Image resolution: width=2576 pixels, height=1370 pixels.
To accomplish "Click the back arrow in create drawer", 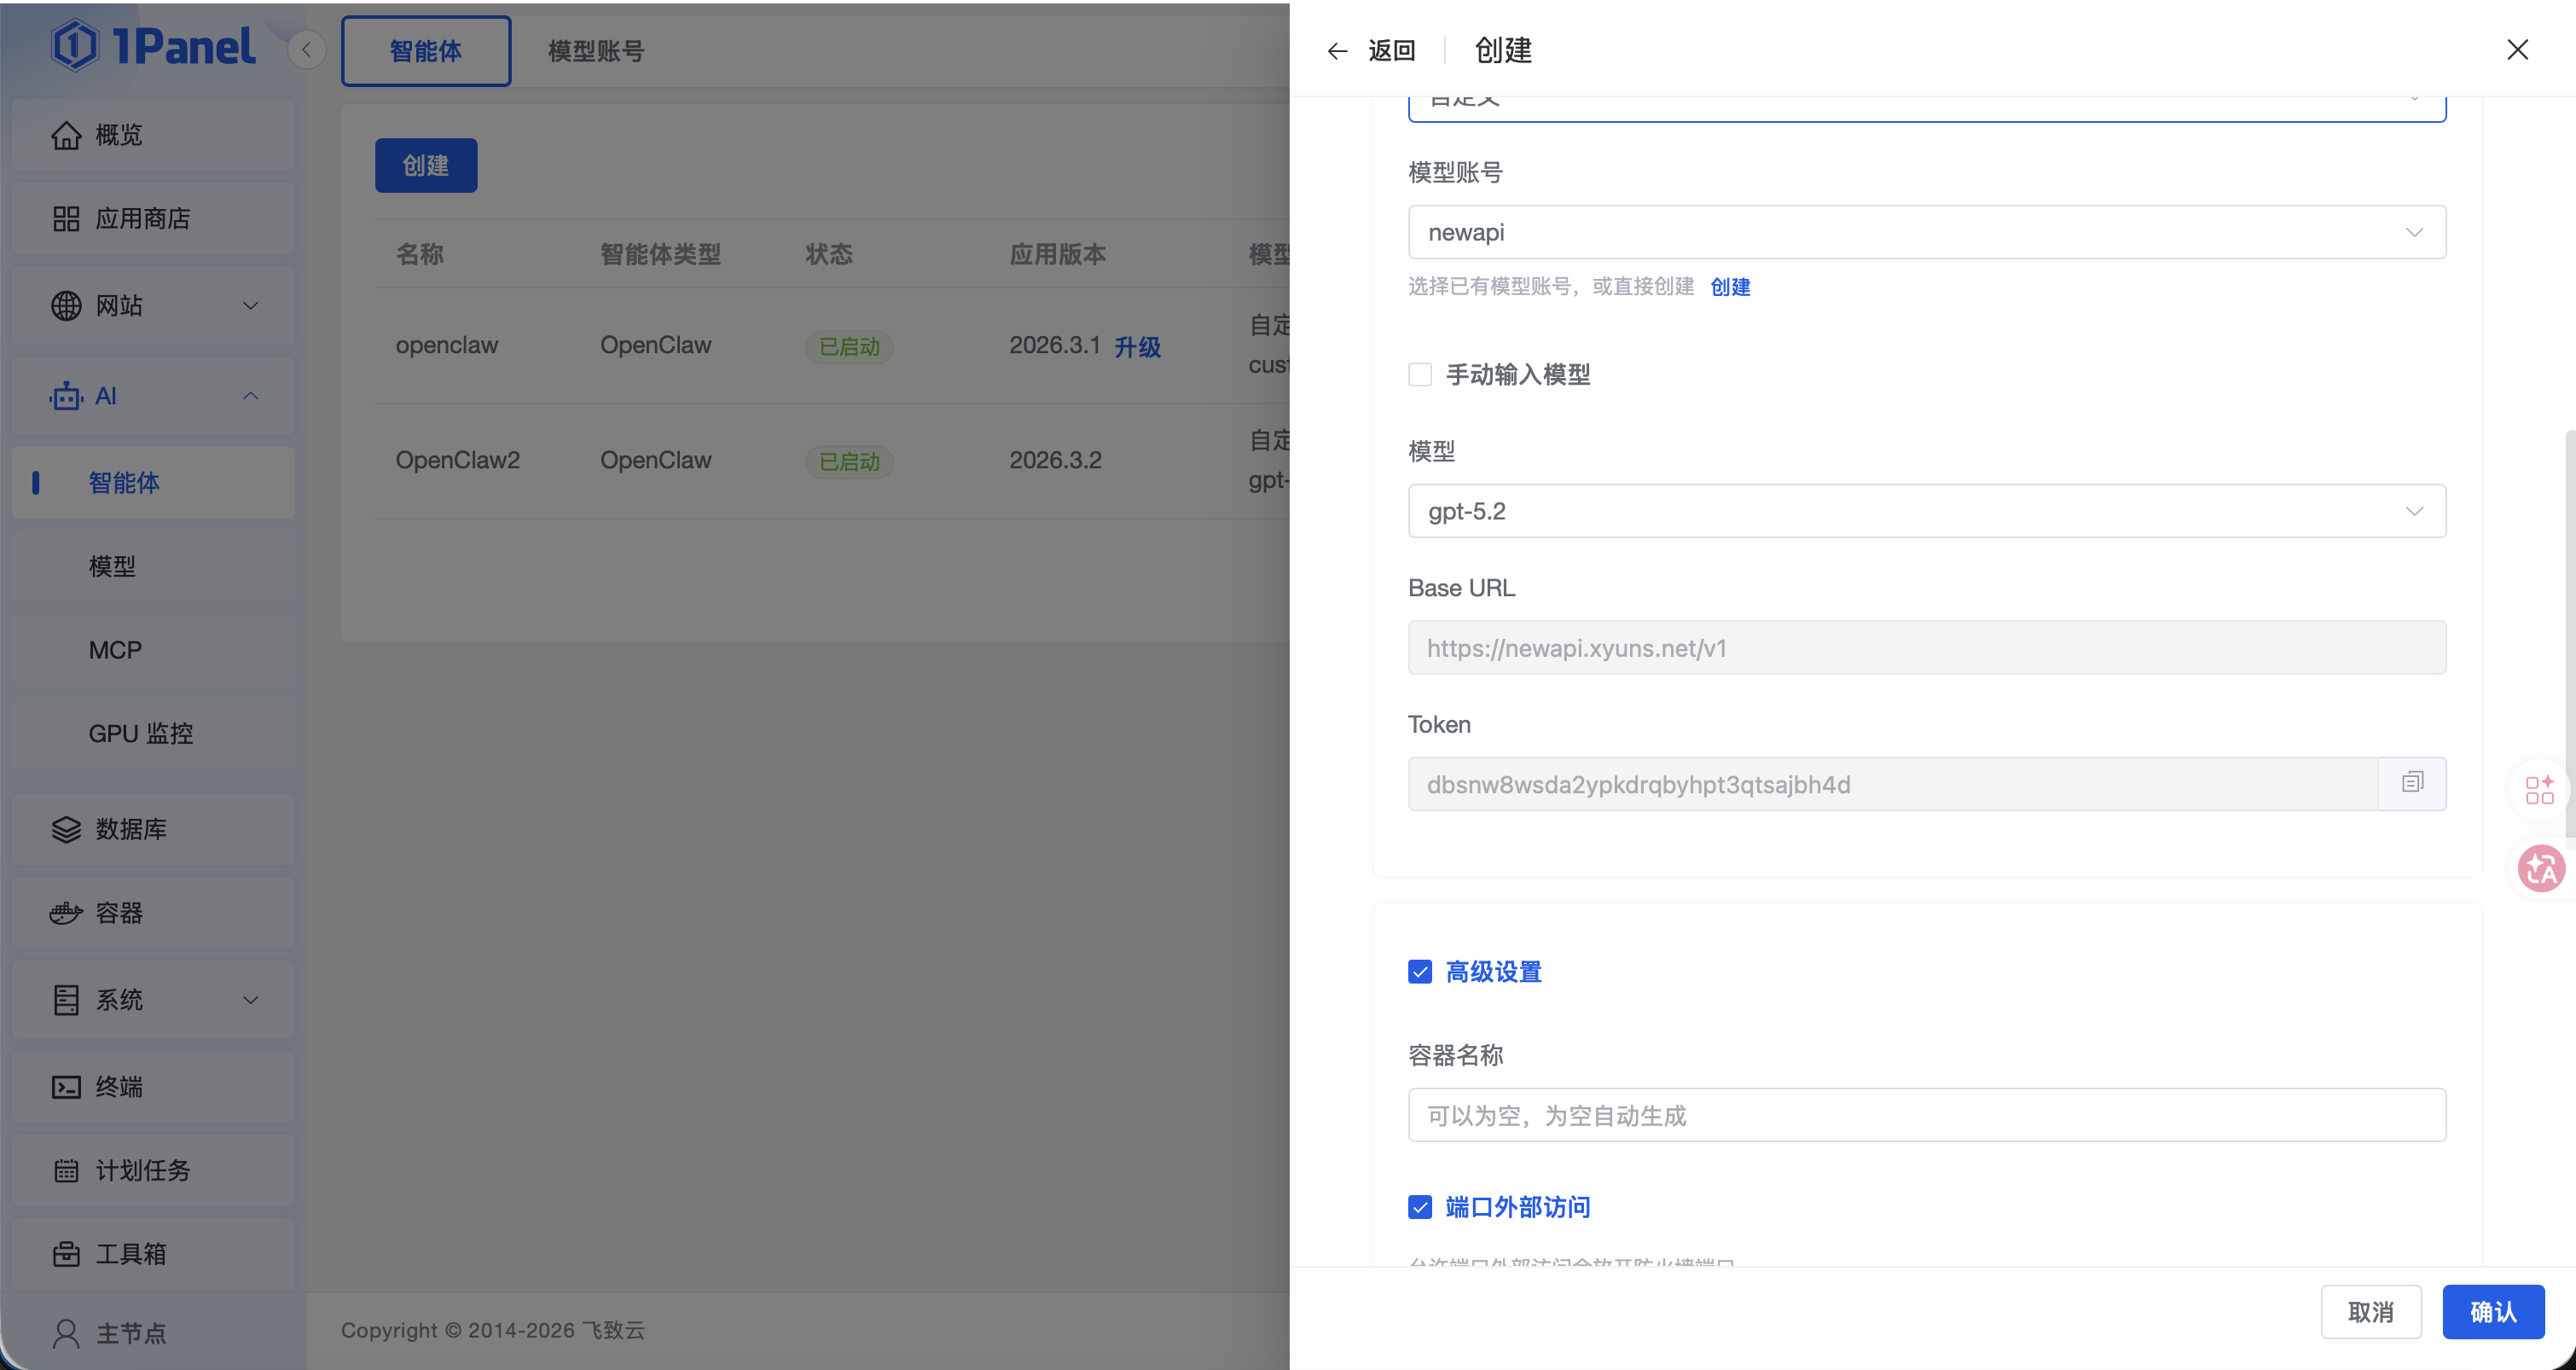I will point(1337,50).
